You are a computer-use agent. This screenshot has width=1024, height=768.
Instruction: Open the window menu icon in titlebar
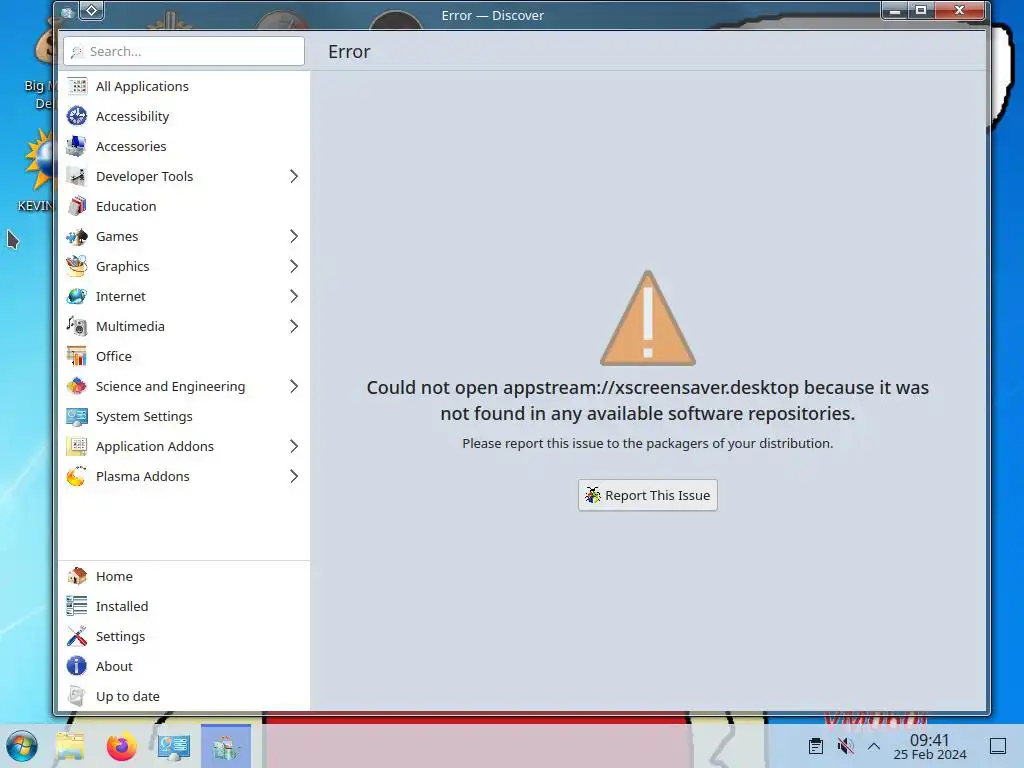pos(67,12)
